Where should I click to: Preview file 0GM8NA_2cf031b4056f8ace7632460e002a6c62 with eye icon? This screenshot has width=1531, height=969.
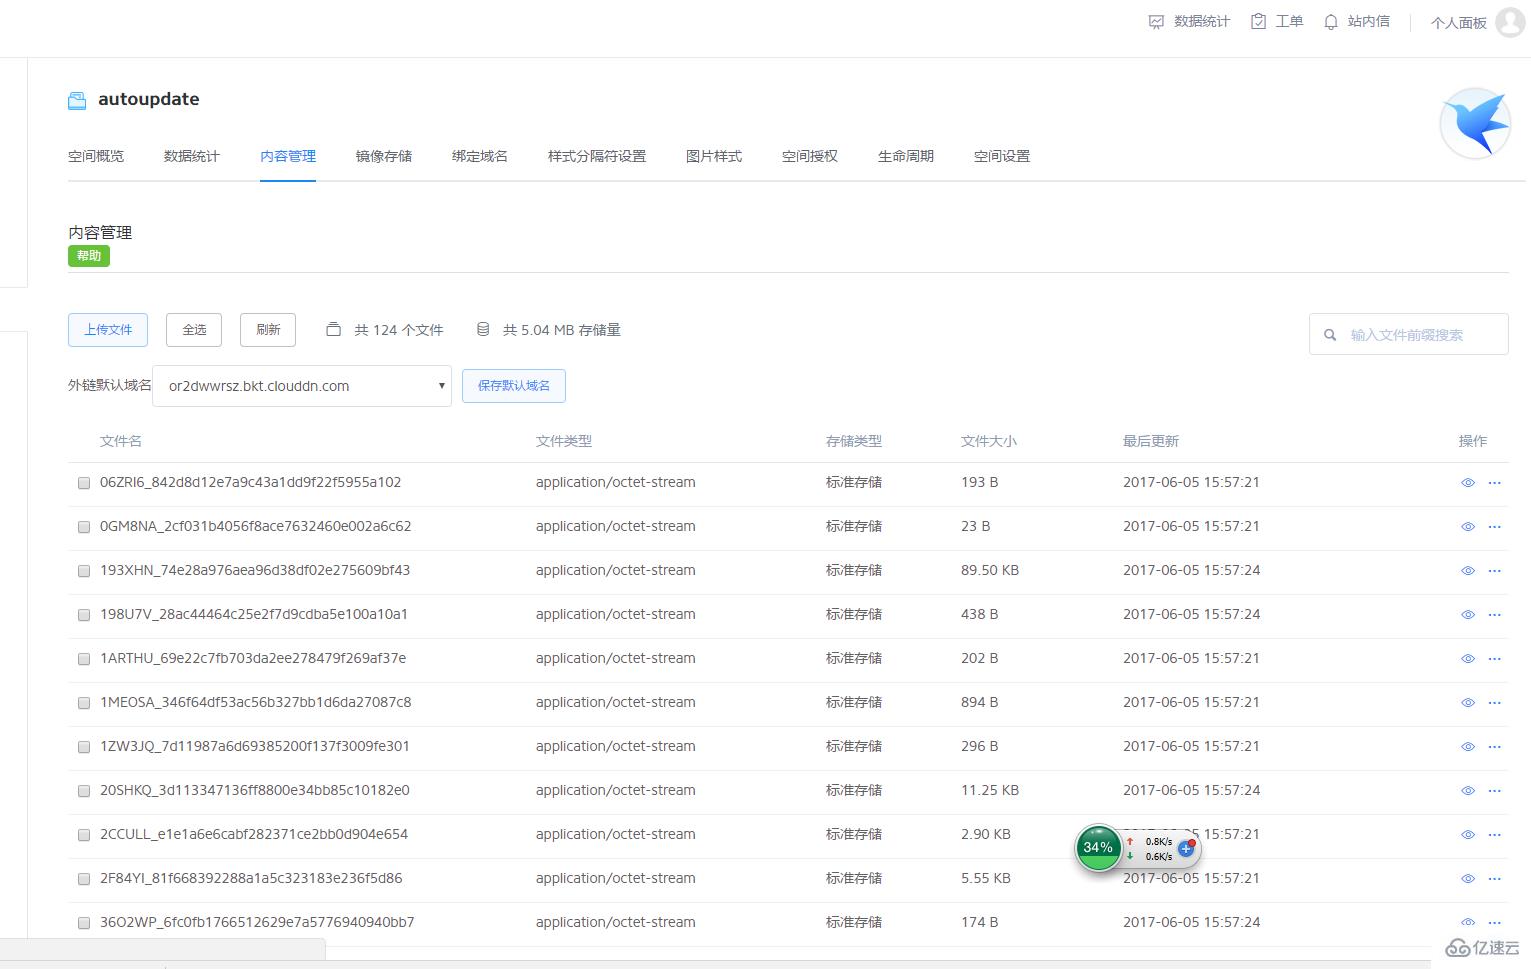(1468, 527)
